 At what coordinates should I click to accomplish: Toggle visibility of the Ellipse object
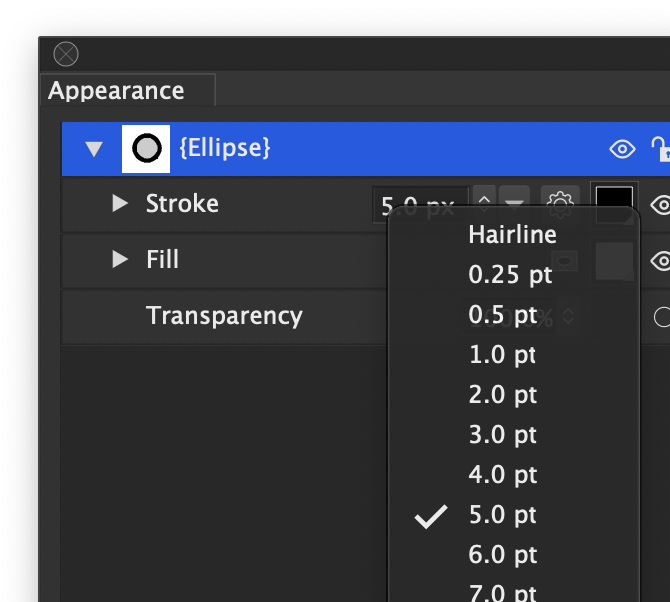tap(622, 150)
